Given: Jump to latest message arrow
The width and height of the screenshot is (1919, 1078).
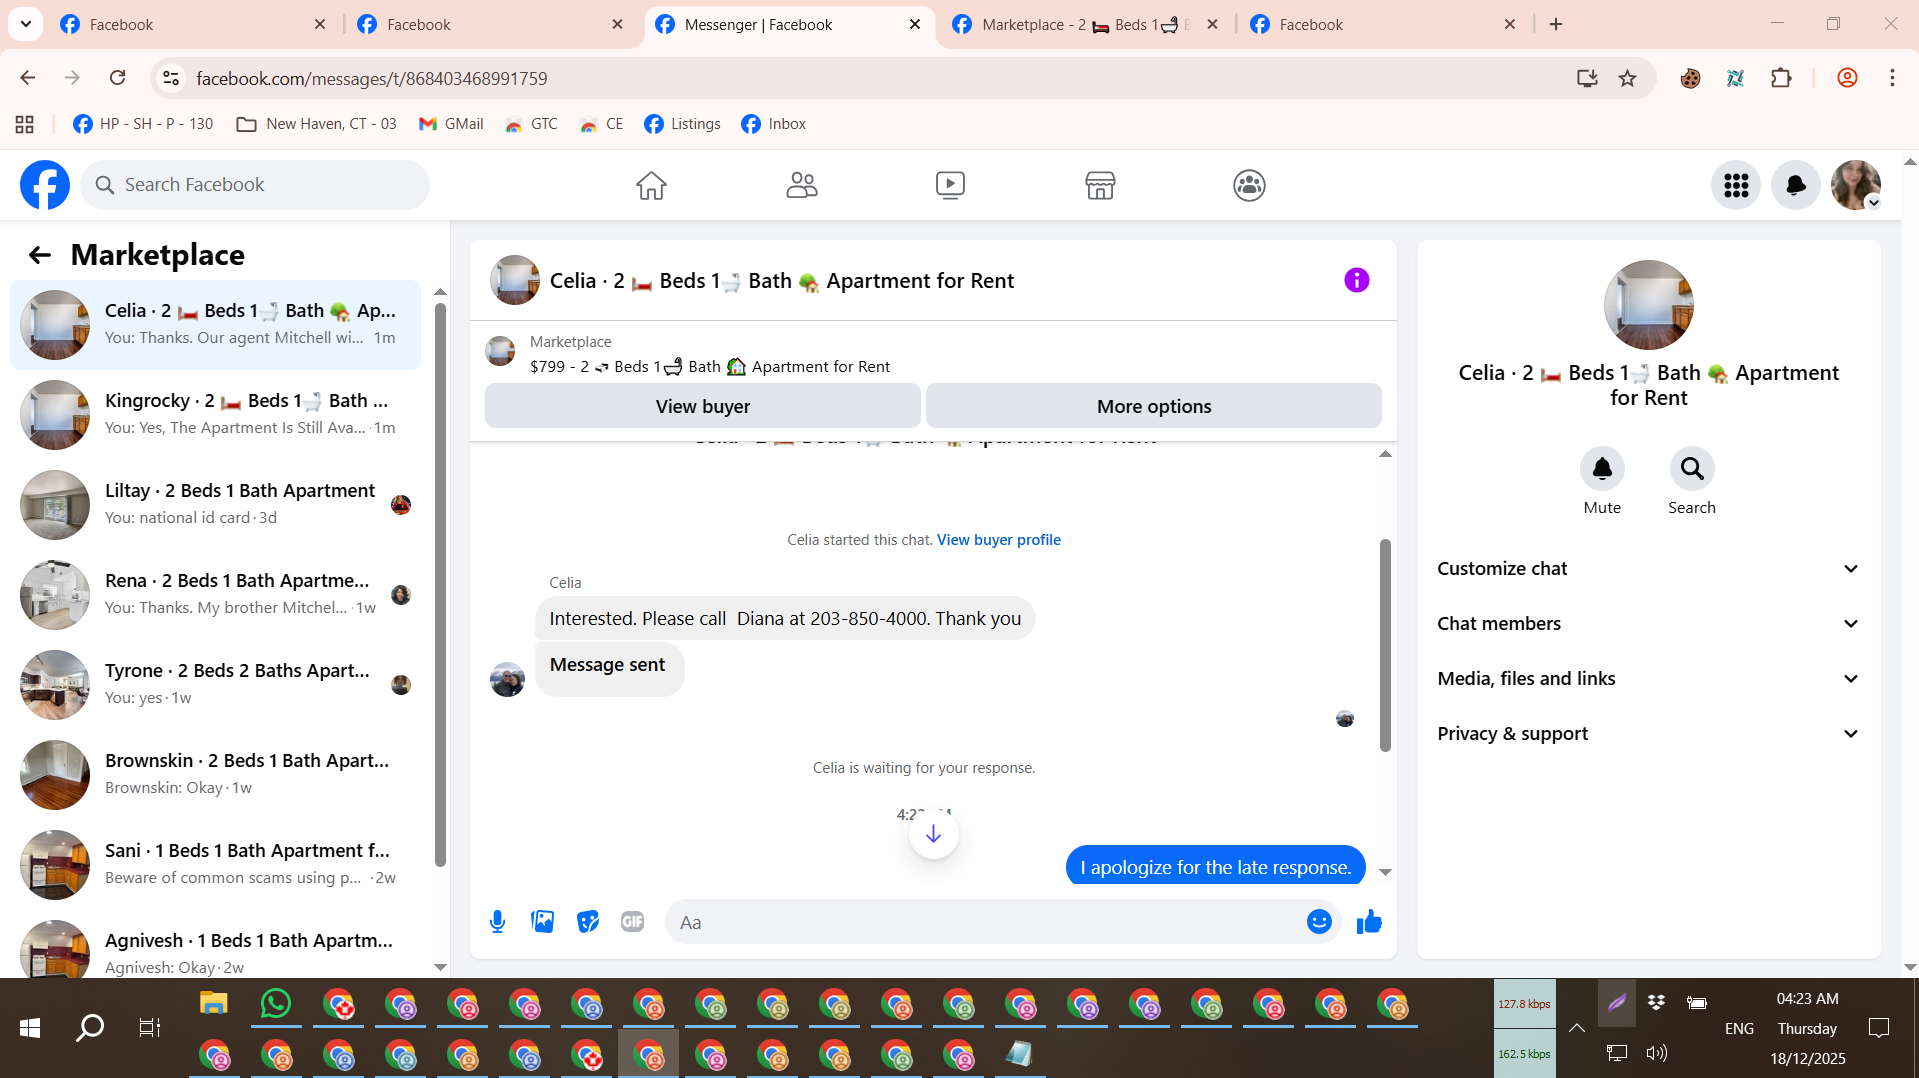Looking at the screenshot, I should pos(933,834).
